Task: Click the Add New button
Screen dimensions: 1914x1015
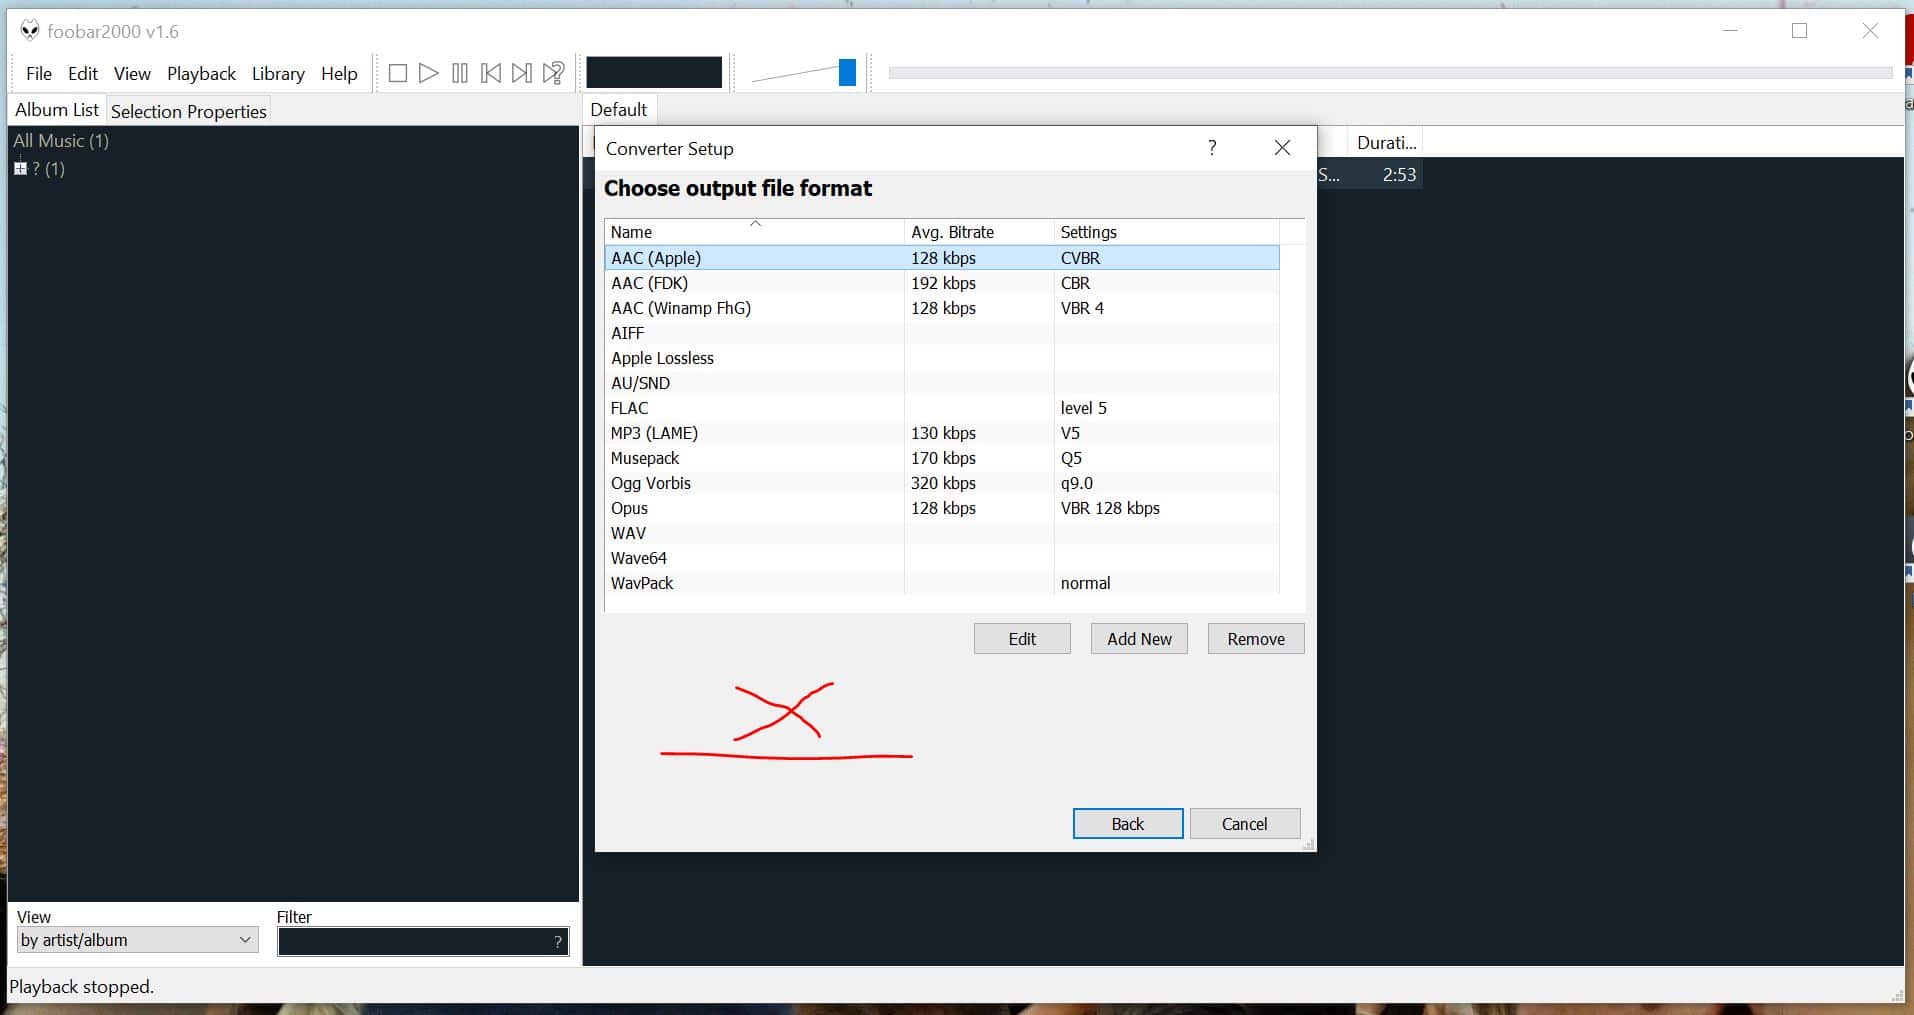Action: pyautogui.click(x=1139, y=639)
